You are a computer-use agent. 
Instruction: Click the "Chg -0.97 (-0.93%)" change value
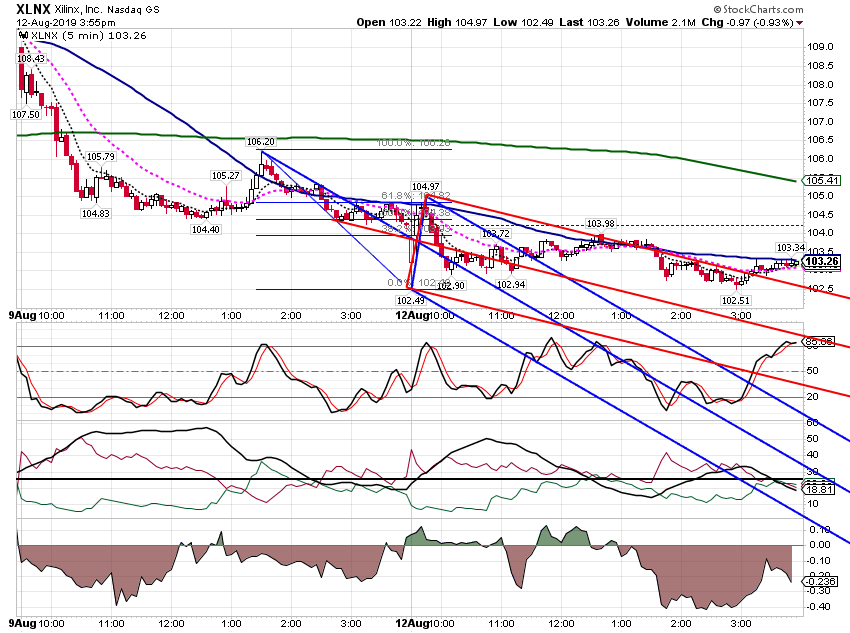click(748, 22)
